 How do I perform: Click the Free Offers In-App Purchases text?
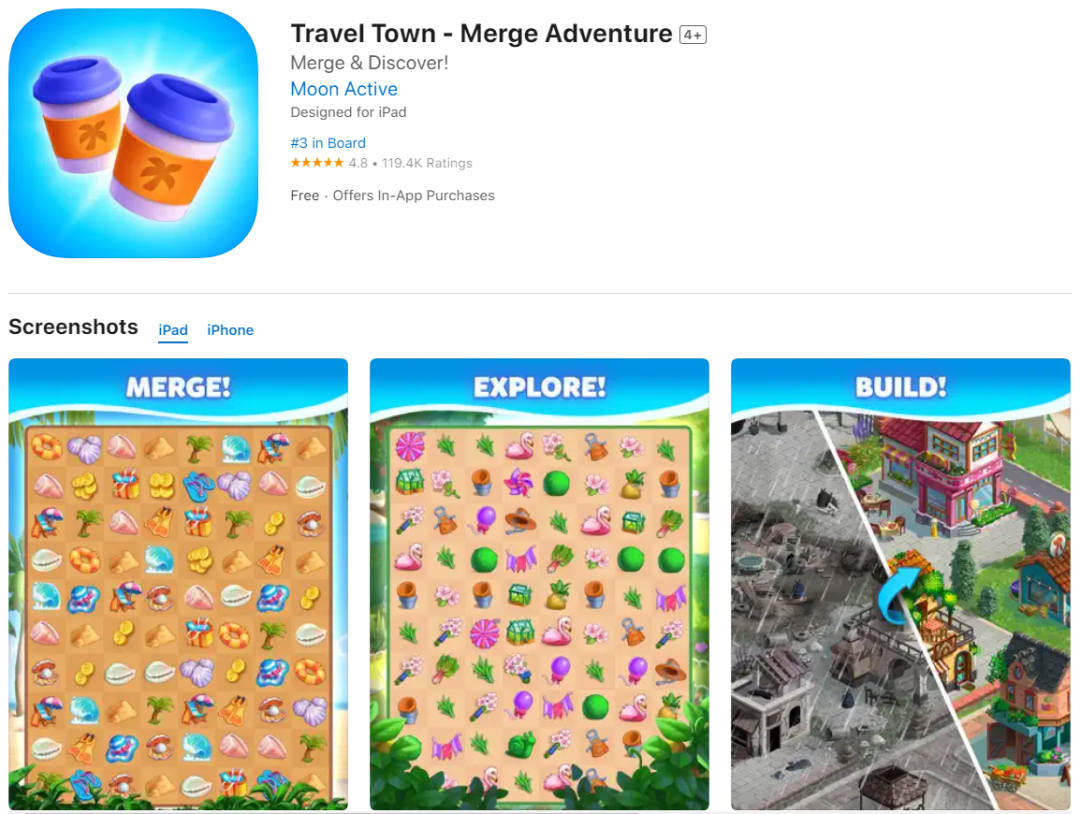click(x=393, y=196)
